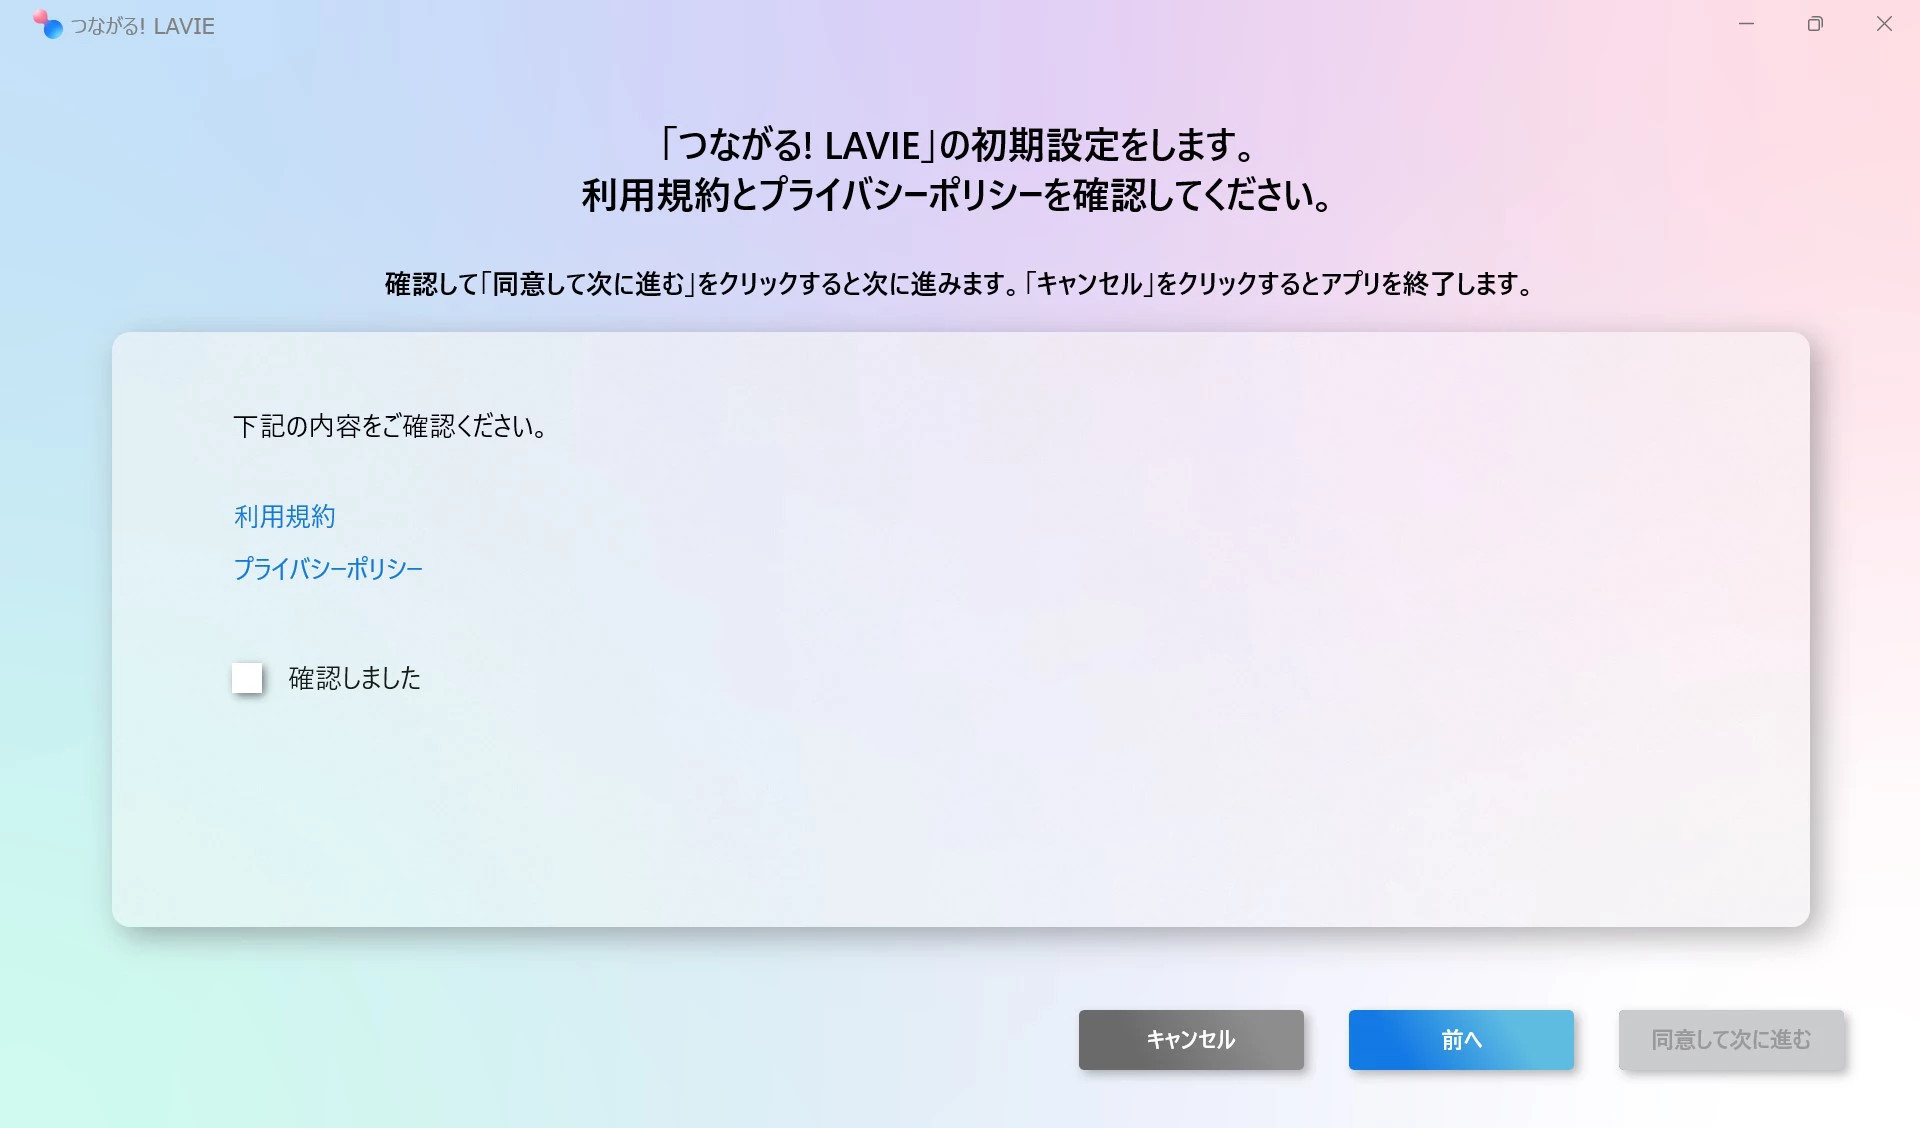1920x1128 pixels.
Task: Restore down the window
Action: pyautogui.click(x=1815, y=24)
